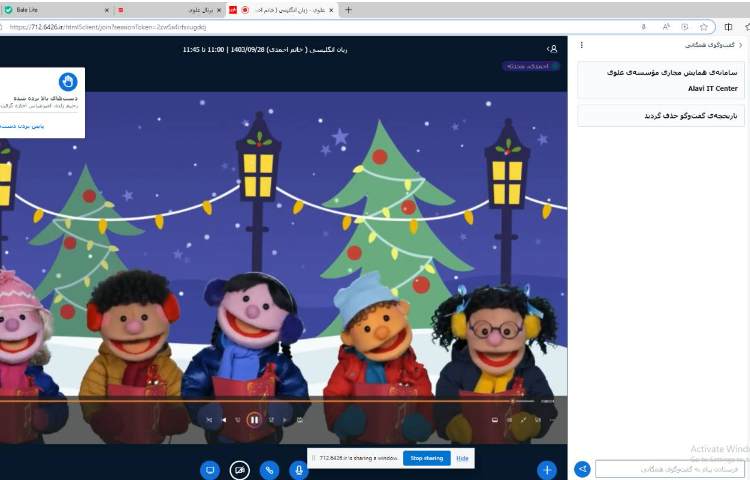Open a new browser tab

[x=348, y=9]
